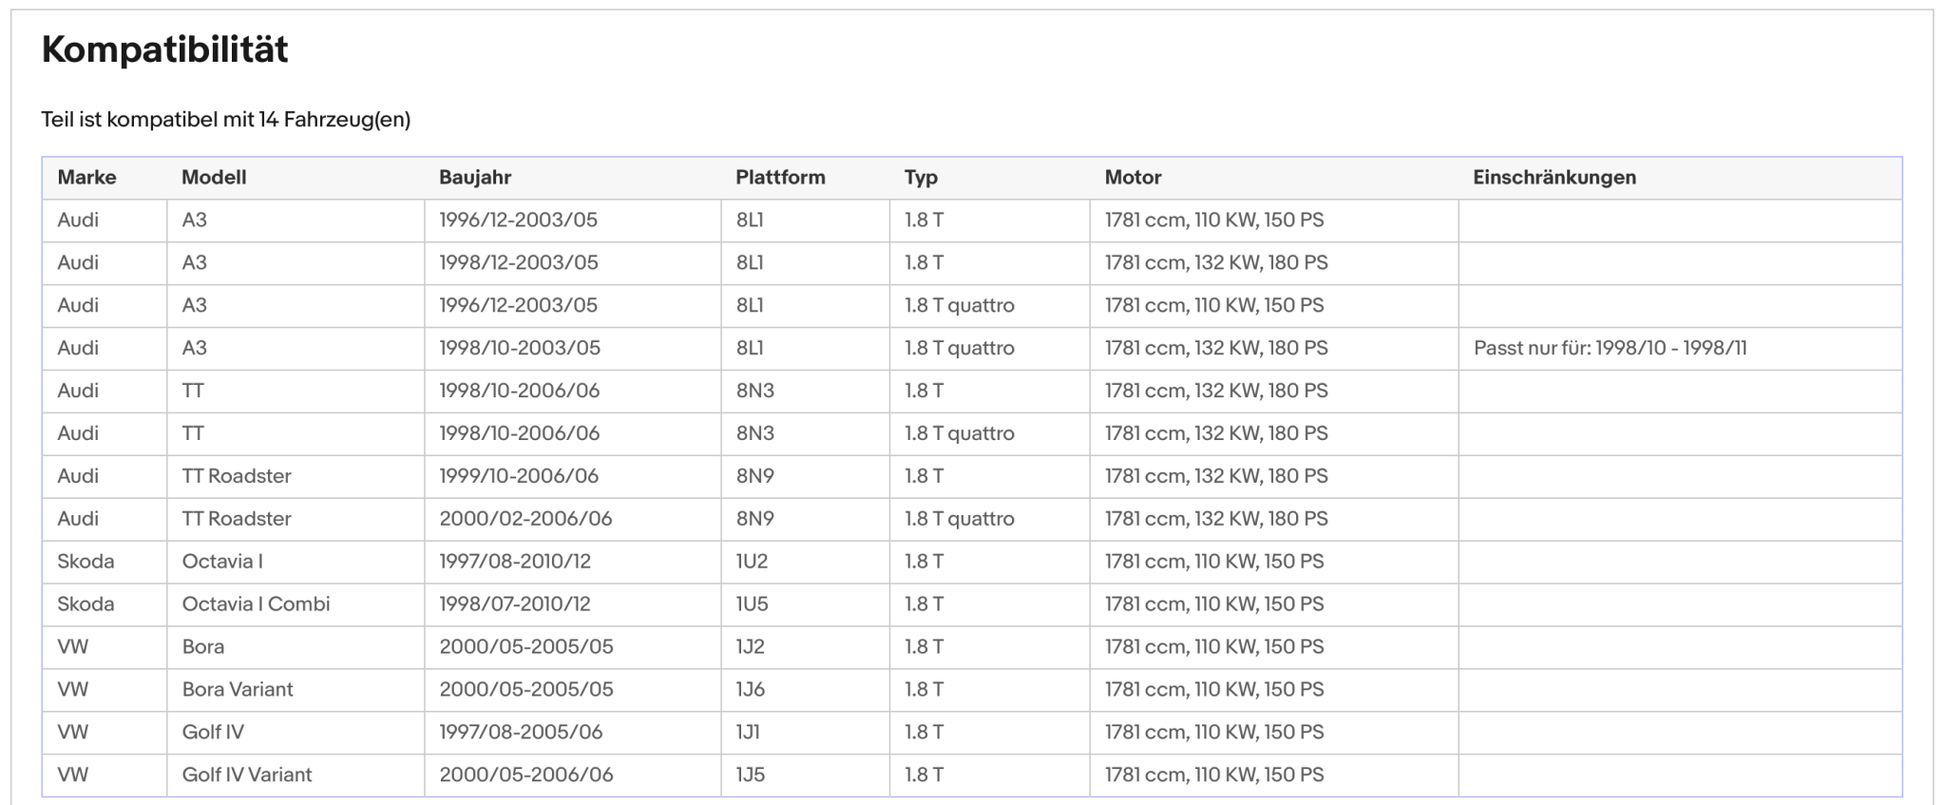
Task: Click the Golf IV Variant model cell
Action: (247, 775)
